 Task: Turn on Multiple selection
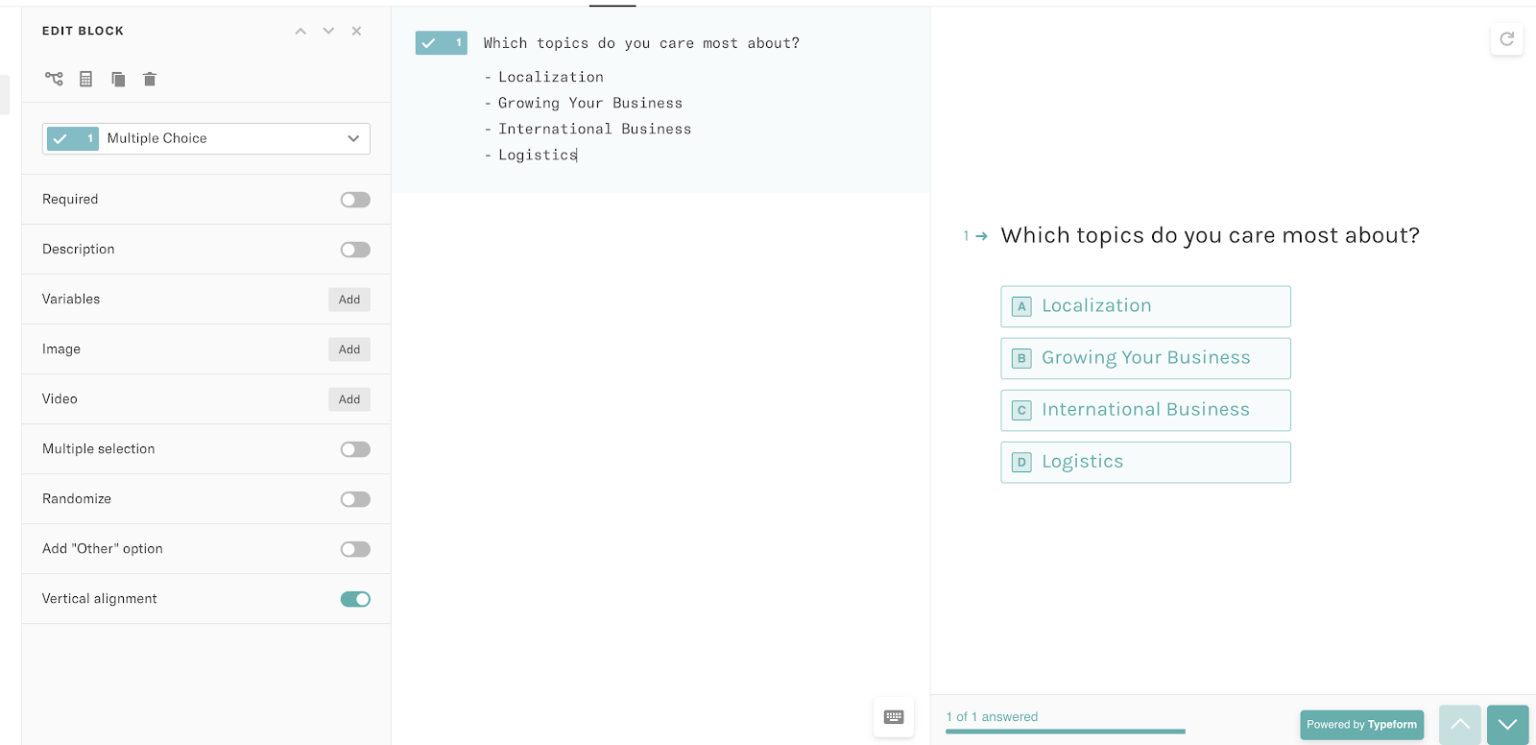pos(355,449)
